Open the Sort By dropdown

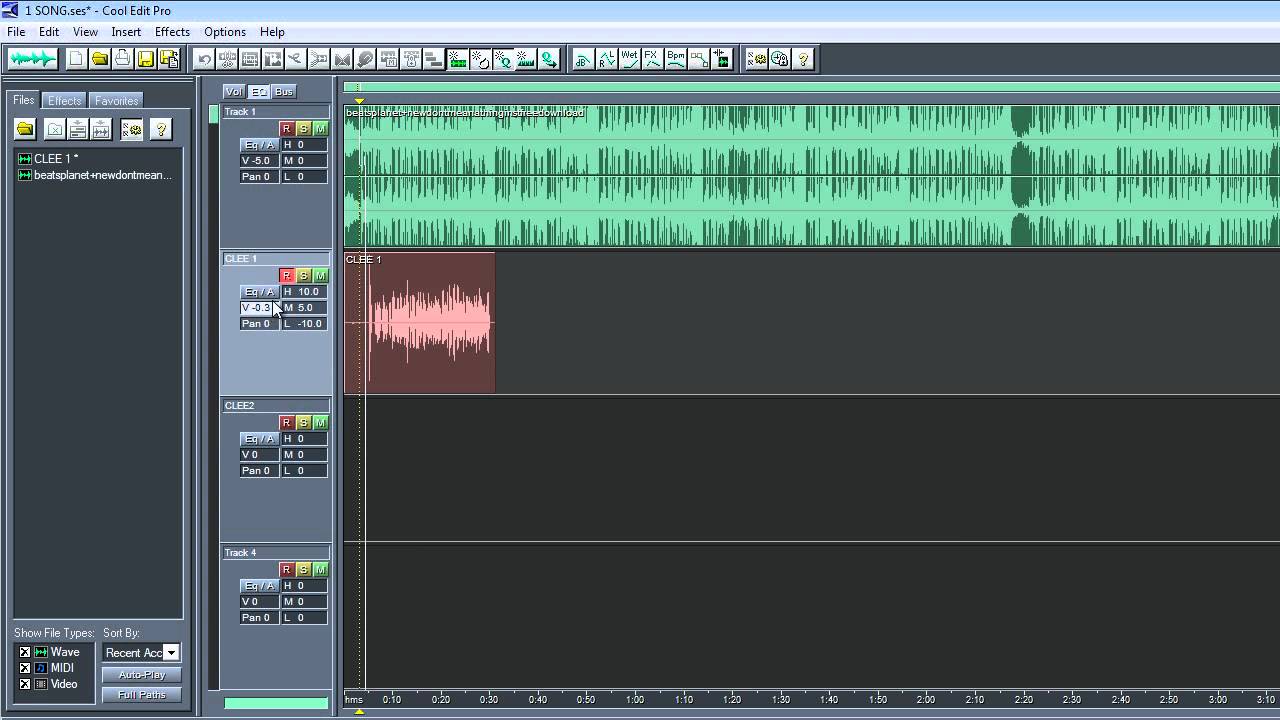pyautogui.click(x=171, y=653)
